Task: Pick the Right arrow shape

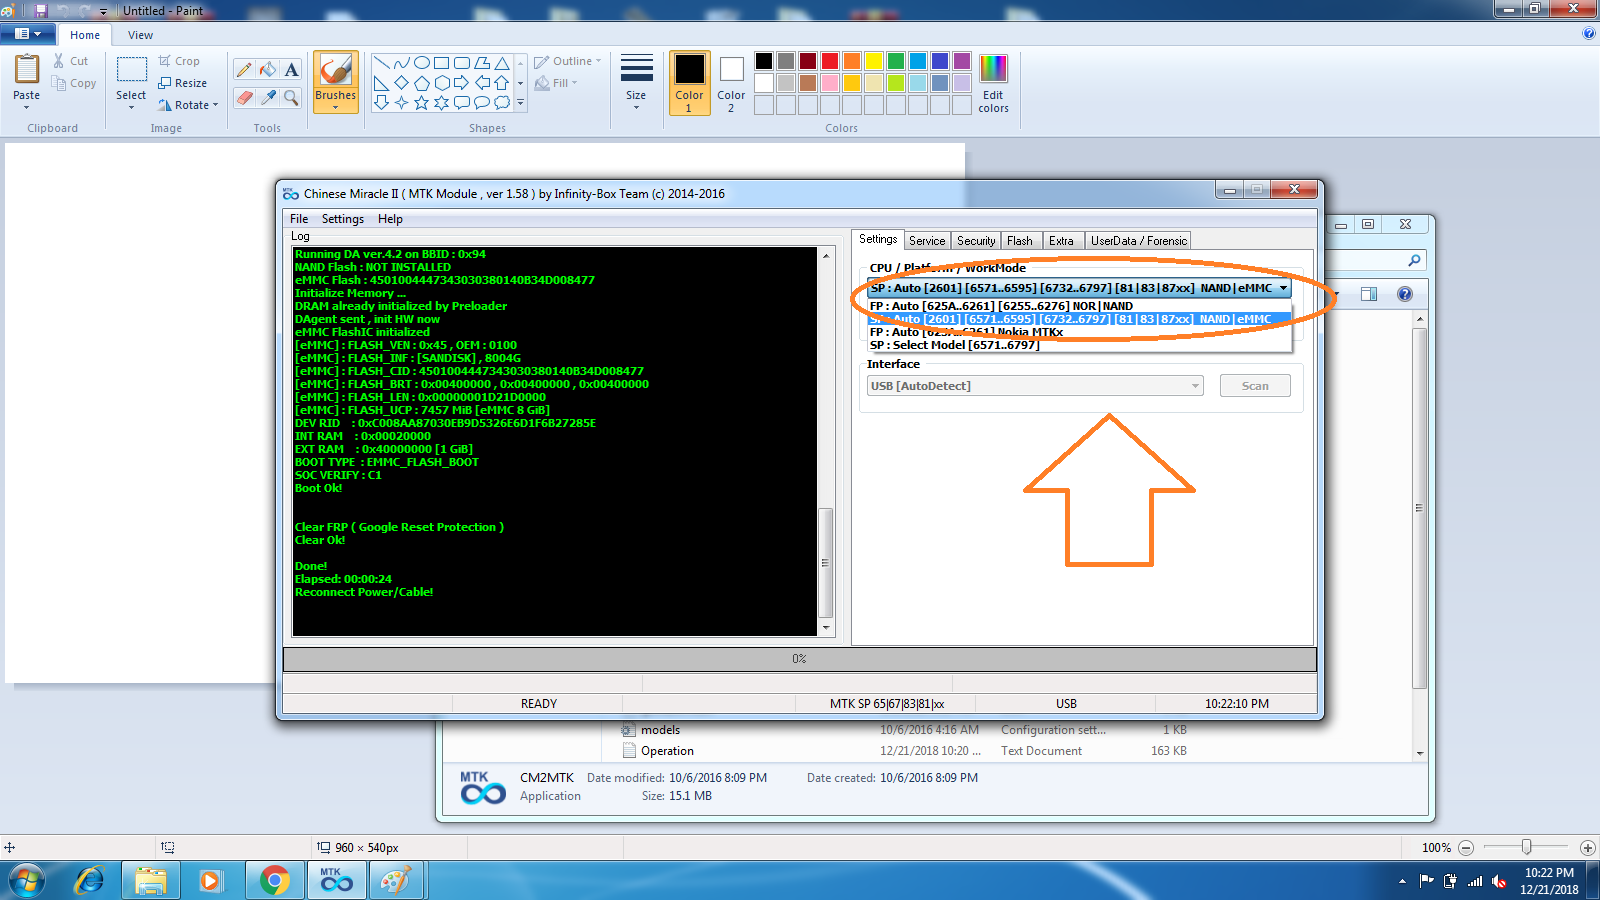Action: [461, 82]
